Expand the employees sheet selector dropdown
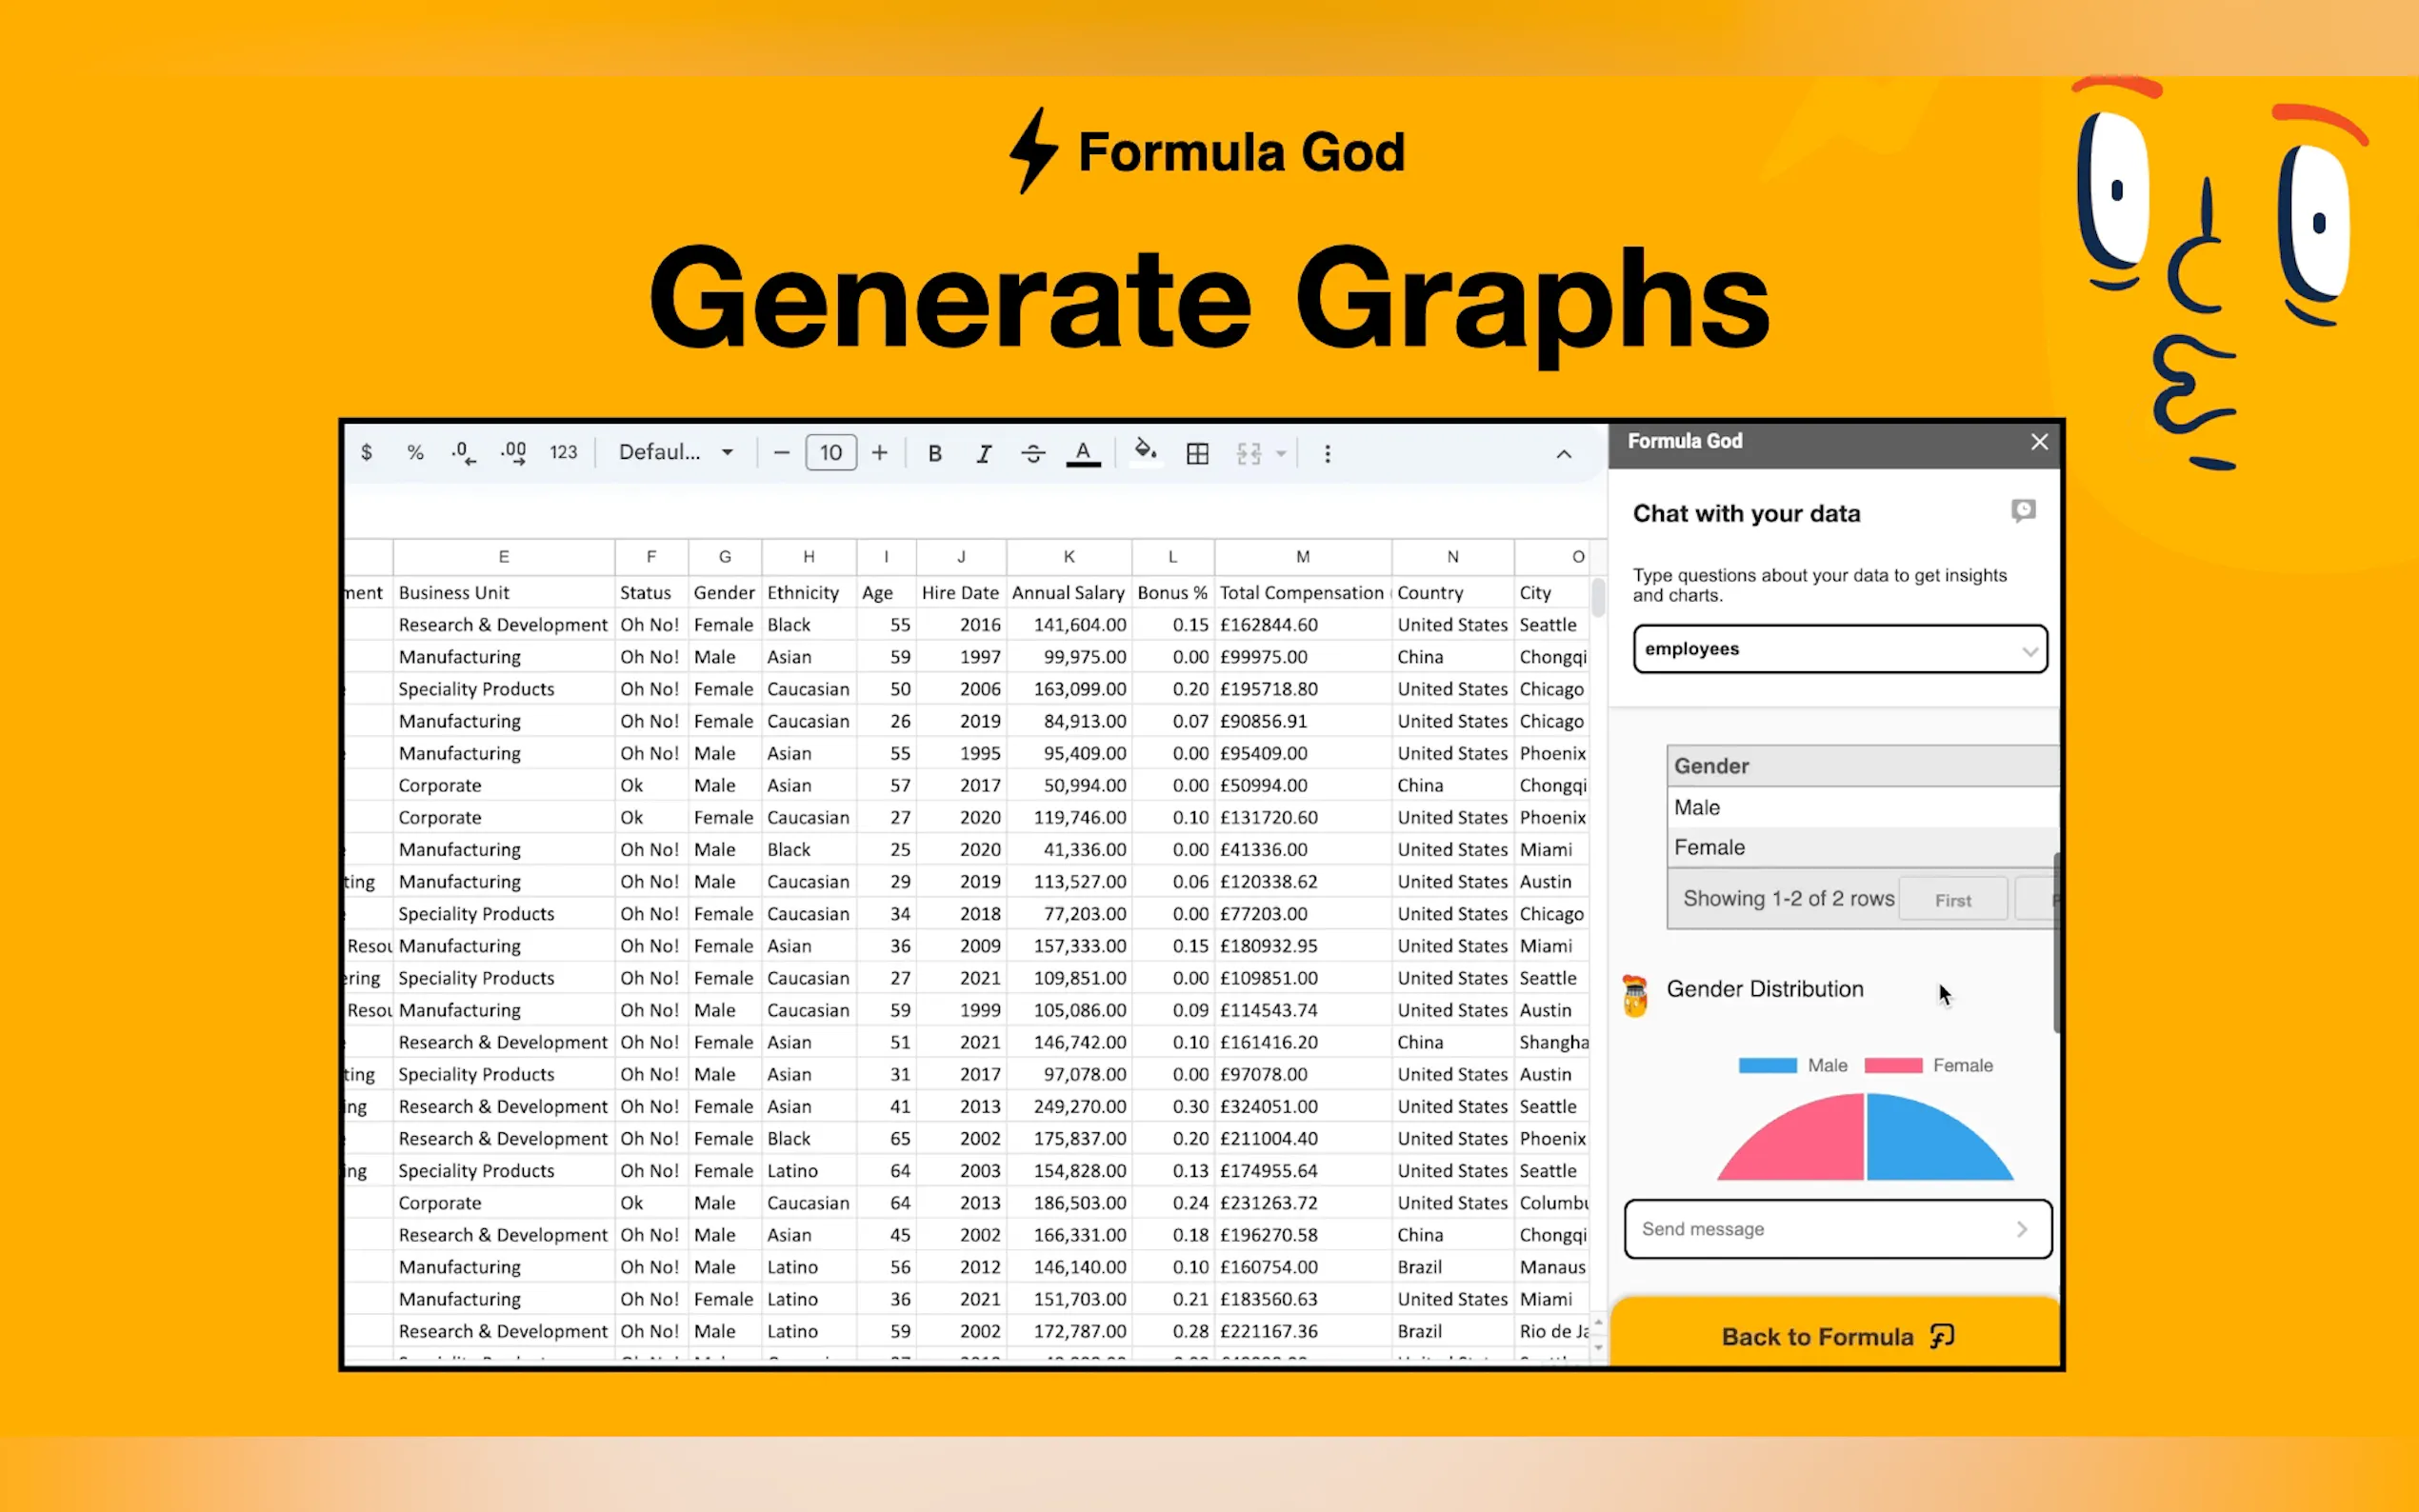Screen dimensions: 2419x1512 1839,649
